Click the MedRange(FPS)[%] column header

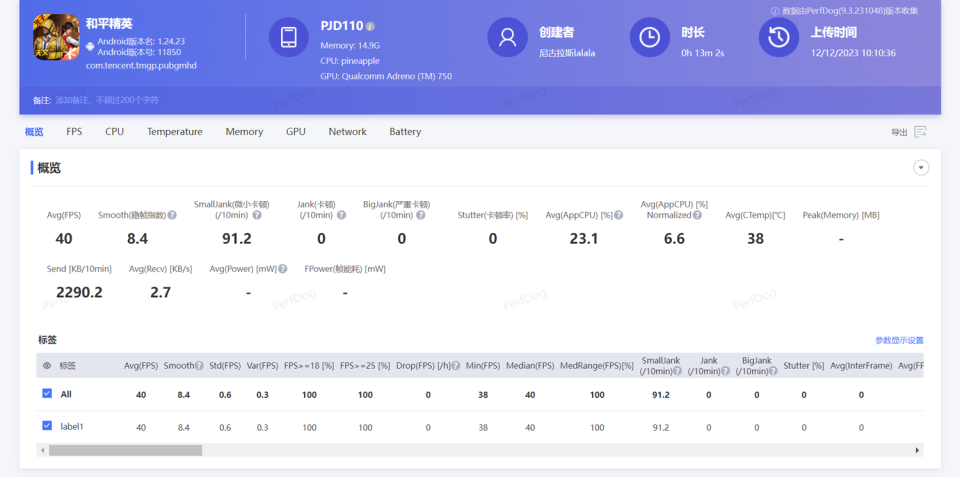597,366
